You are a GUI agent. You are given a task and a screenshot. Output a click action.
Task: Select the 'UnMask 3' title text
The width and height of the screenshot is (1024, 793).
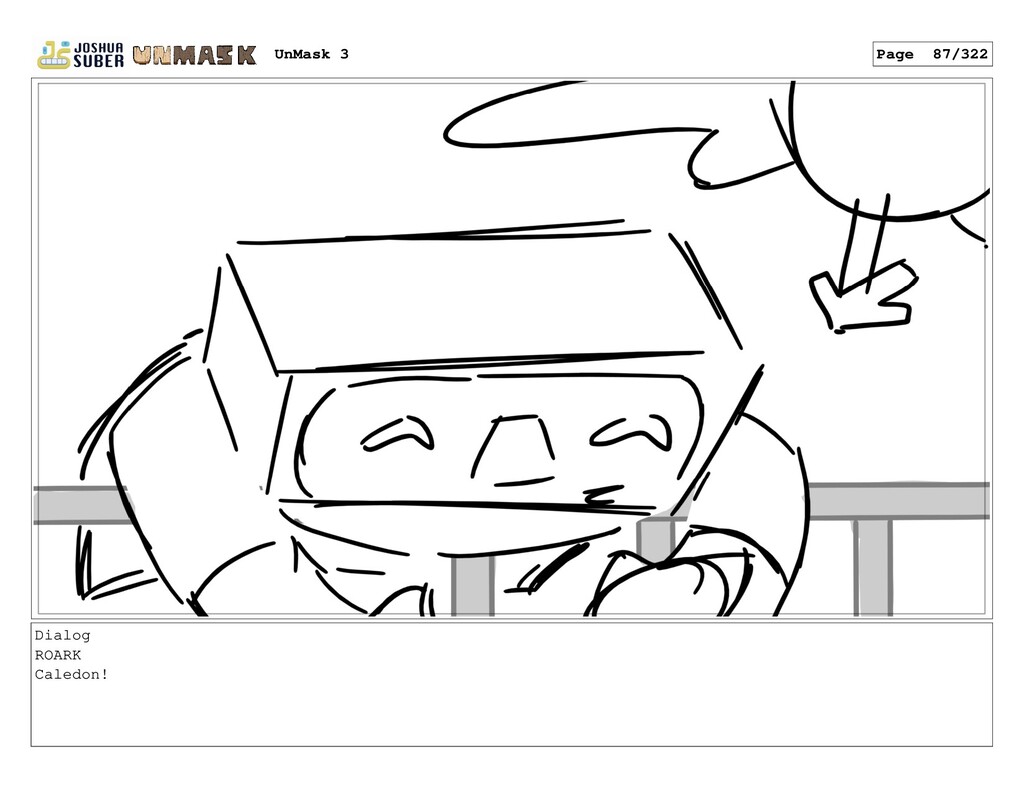click(312, 54)
